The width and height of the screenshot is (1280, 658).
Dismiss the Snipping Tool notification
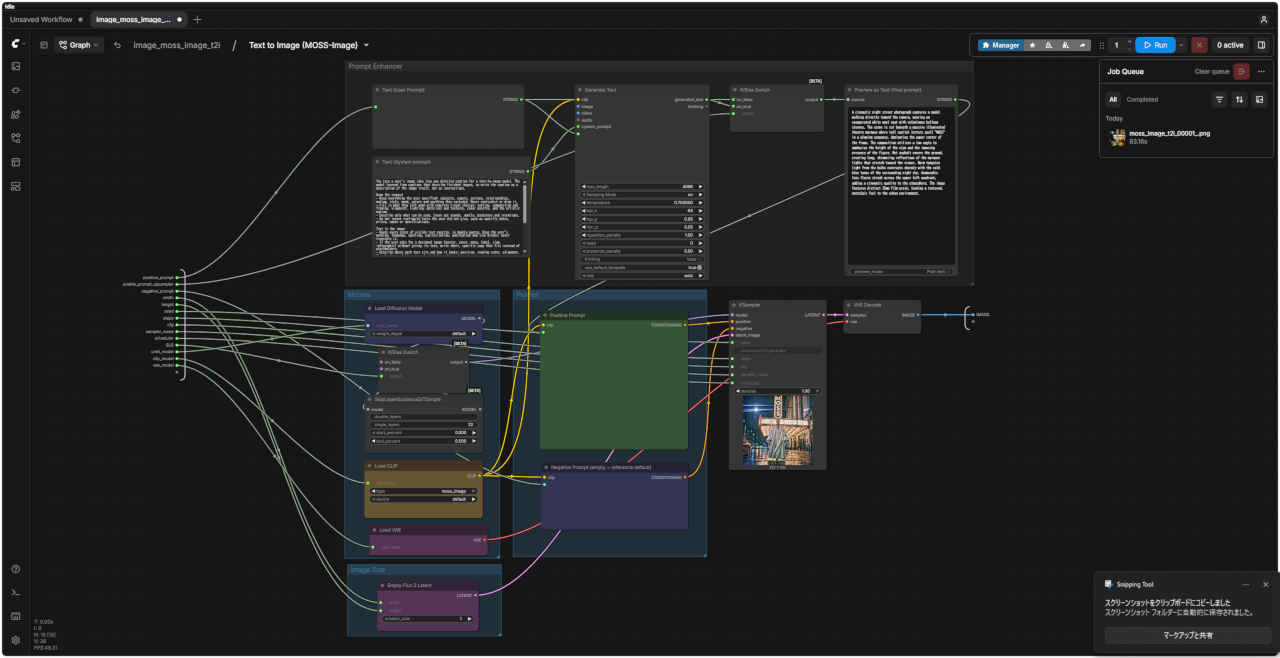(x=1265, y=584)
